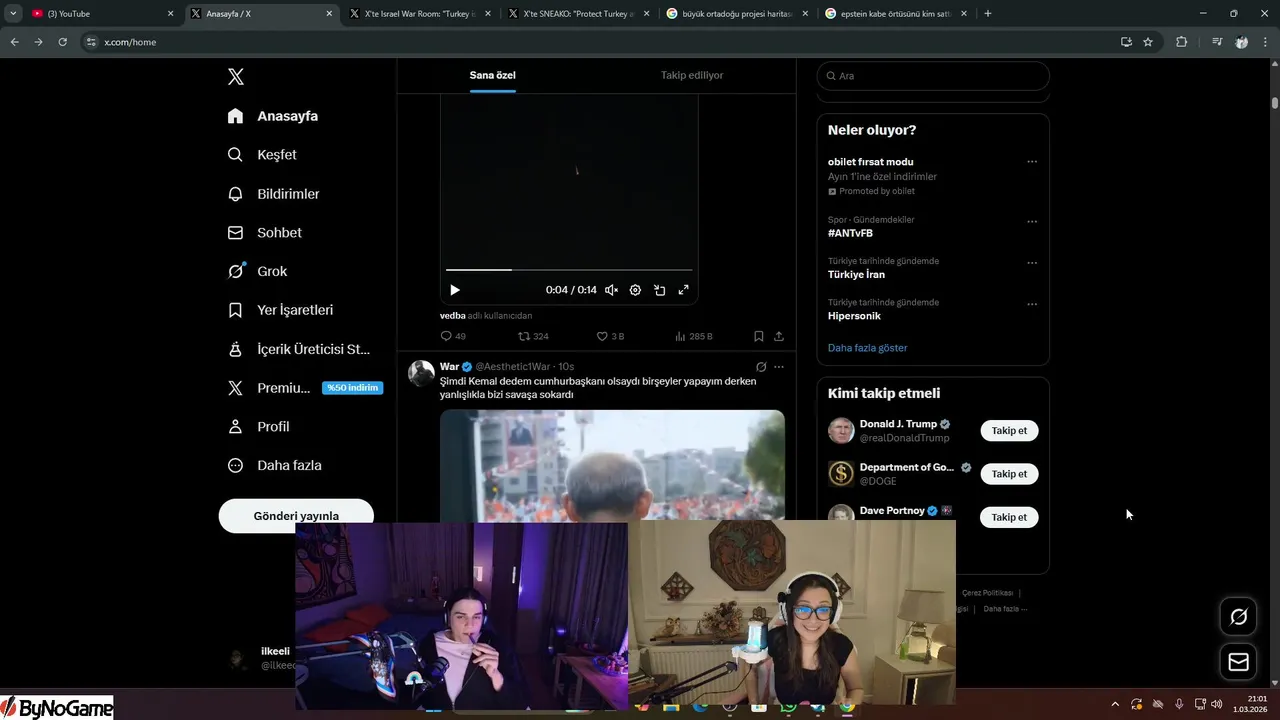Open Hipersonik trending topic
1280x720 pixels.
point(854,316)
